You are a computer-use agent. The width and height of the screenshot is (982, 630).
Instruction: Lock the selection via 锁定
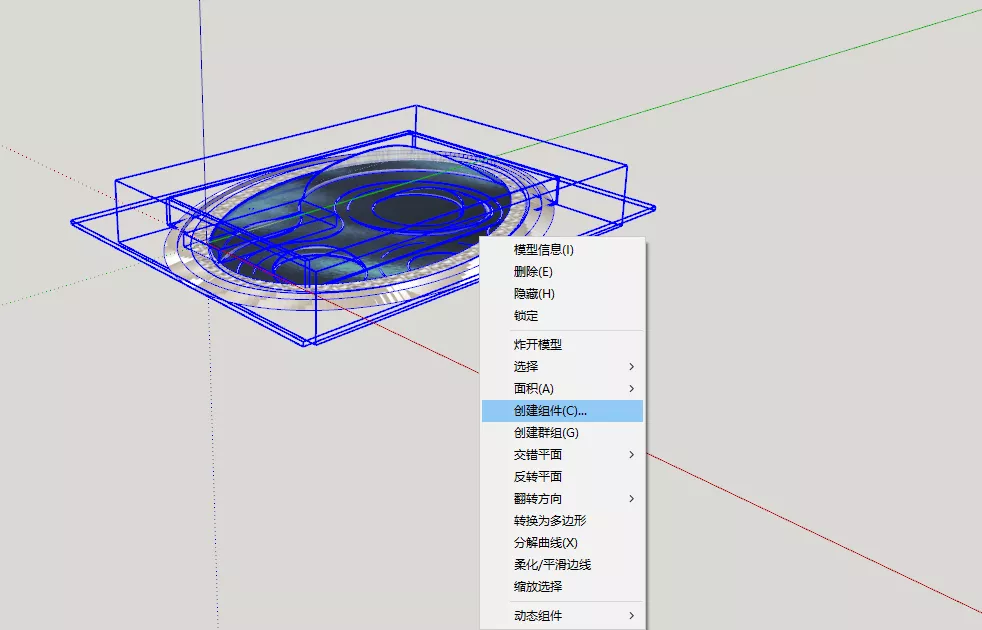pyautogui.click(x=526, y=316)
